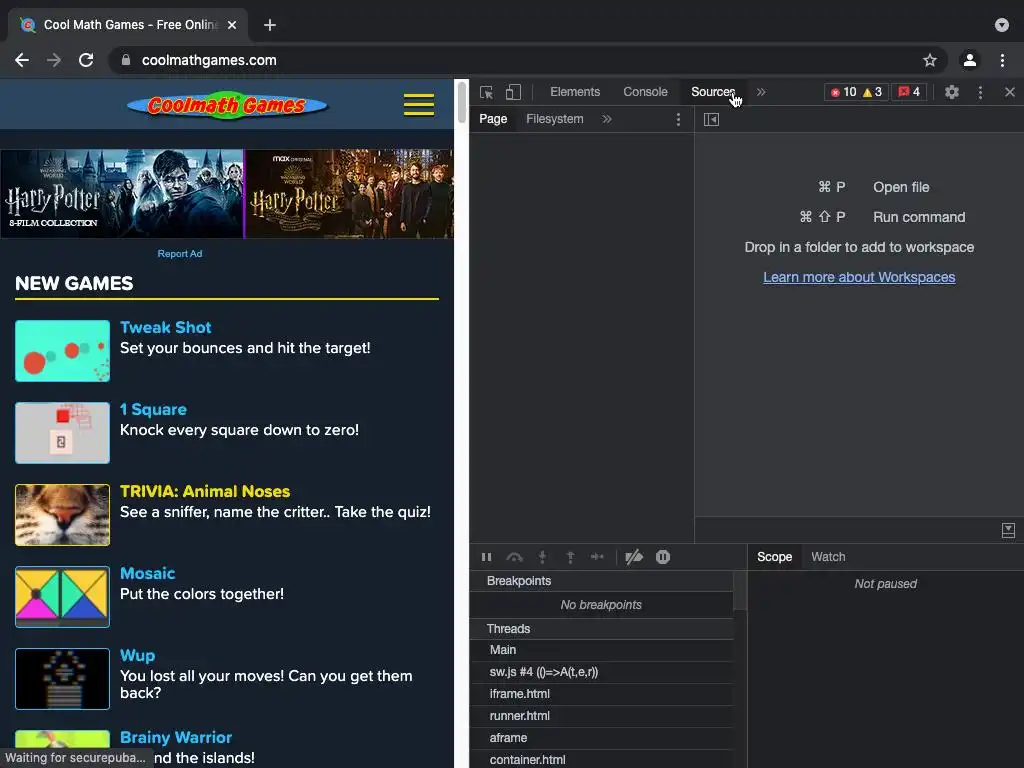Open a new browser tab
Image resolution: width=1024 pixels, height=768 pixels.
(270, 25)
